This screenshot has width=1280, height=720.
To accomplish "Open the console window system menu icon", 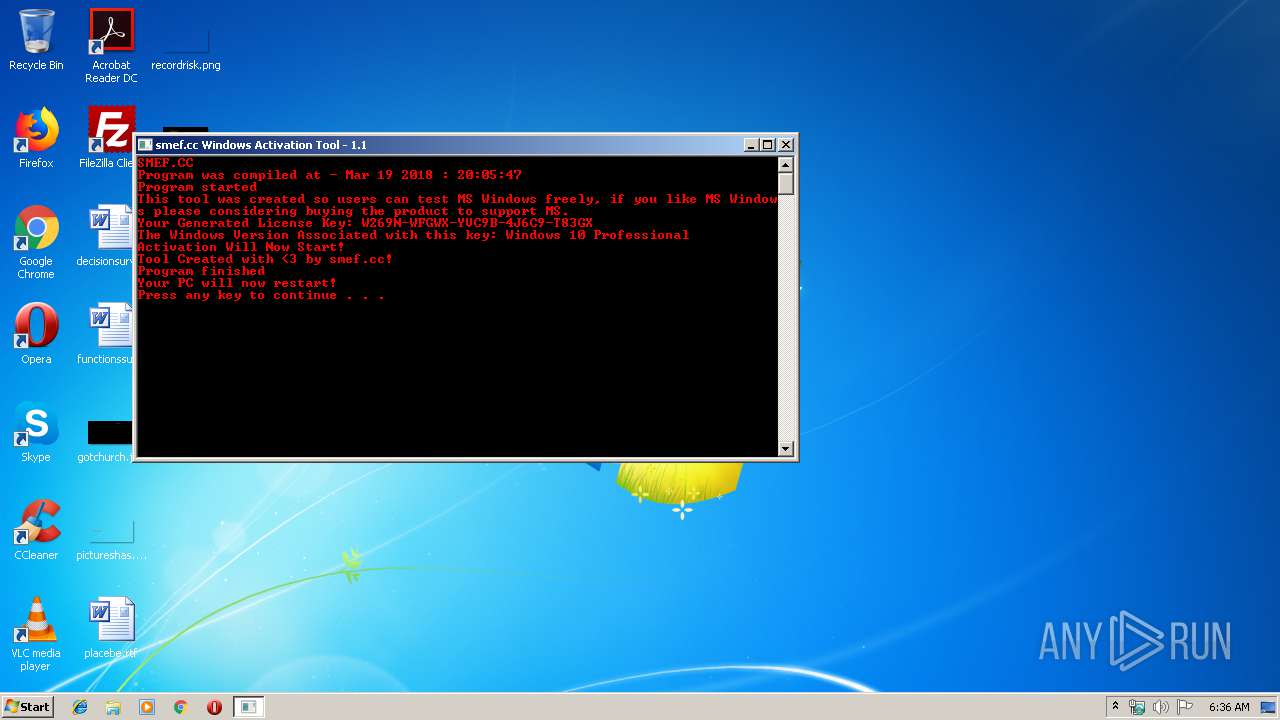I will [145, 145].
